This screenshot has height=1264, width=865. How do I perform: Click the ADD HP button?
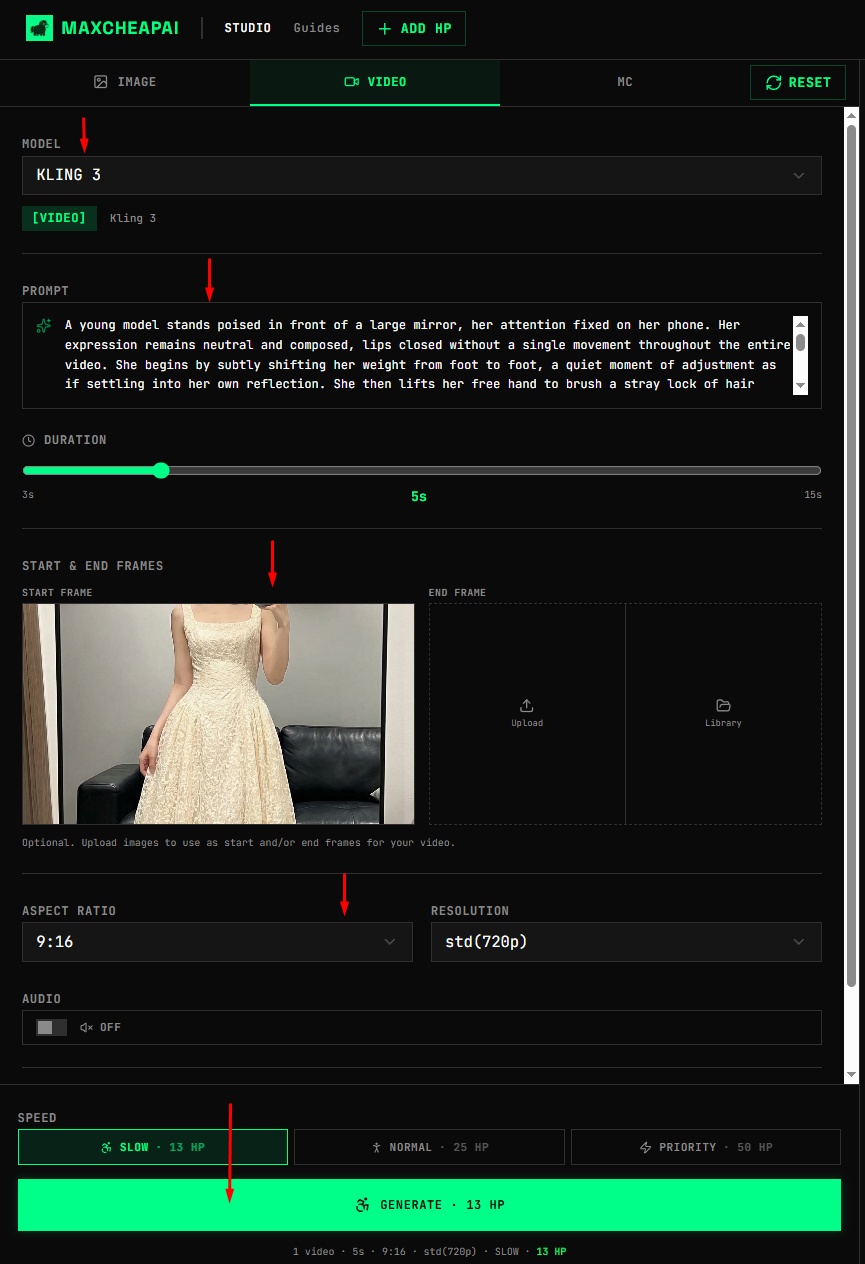(413, 28)
